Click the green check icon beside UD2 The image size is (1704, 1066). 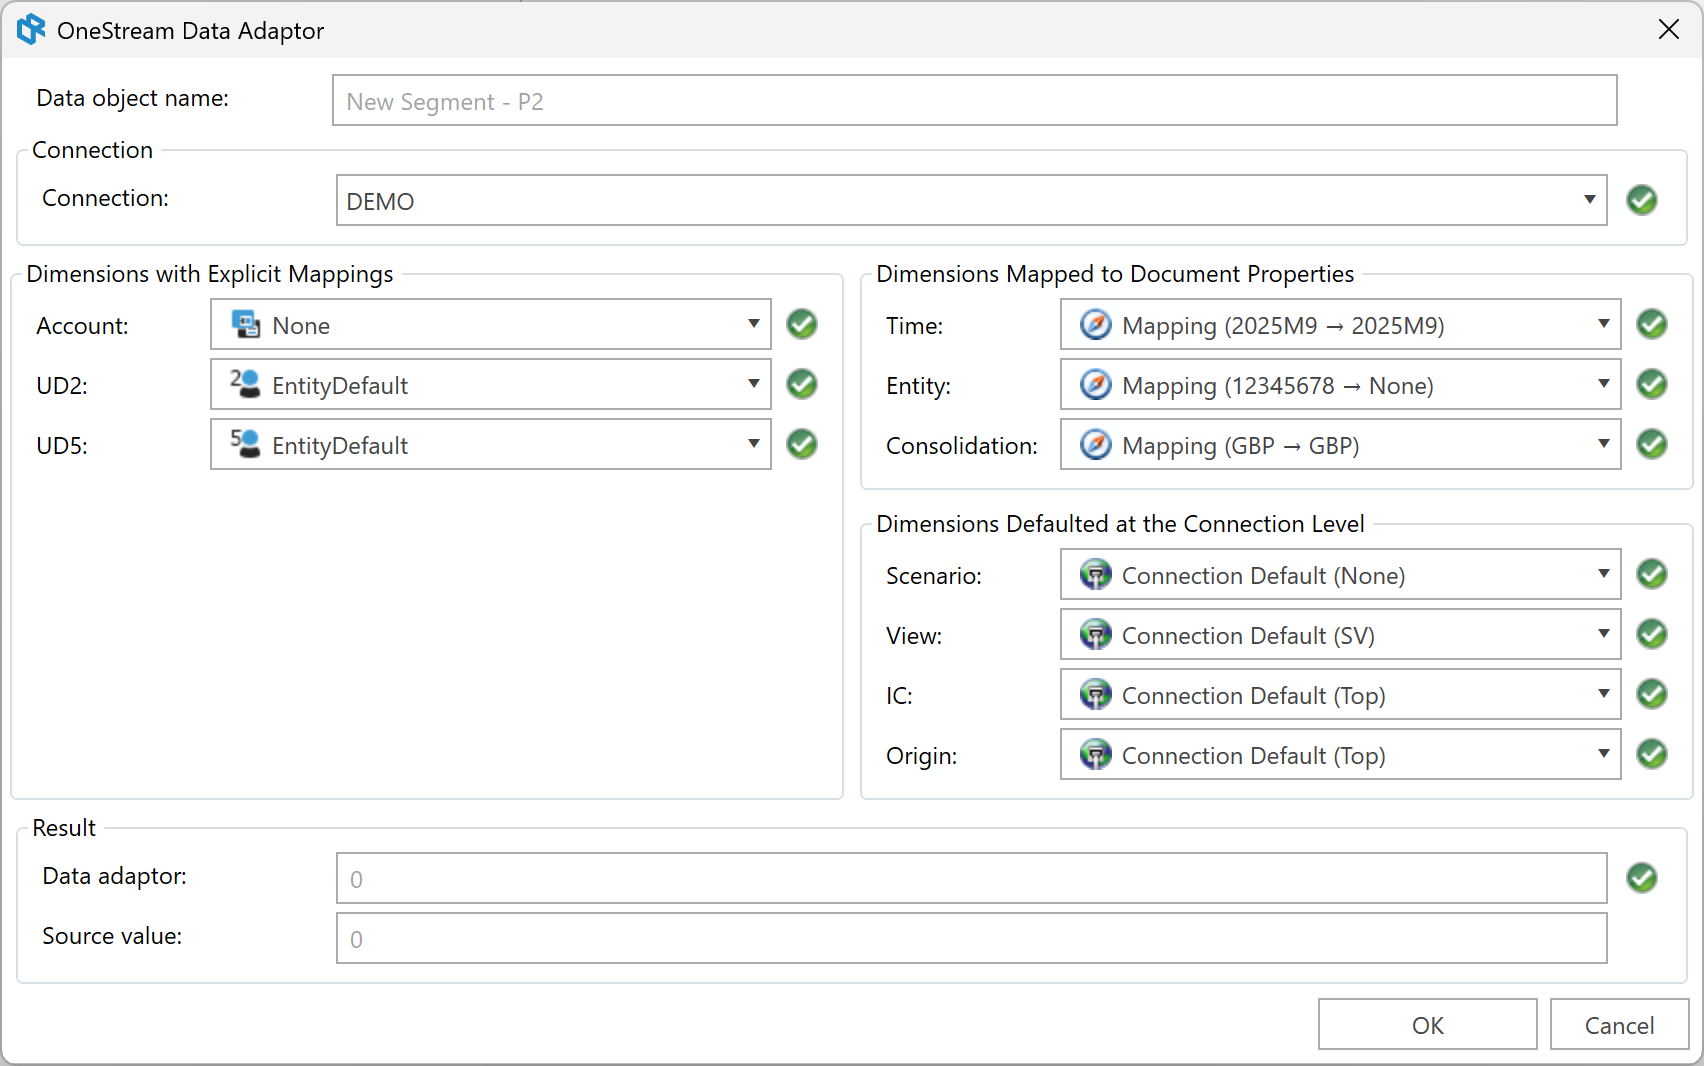802,384
